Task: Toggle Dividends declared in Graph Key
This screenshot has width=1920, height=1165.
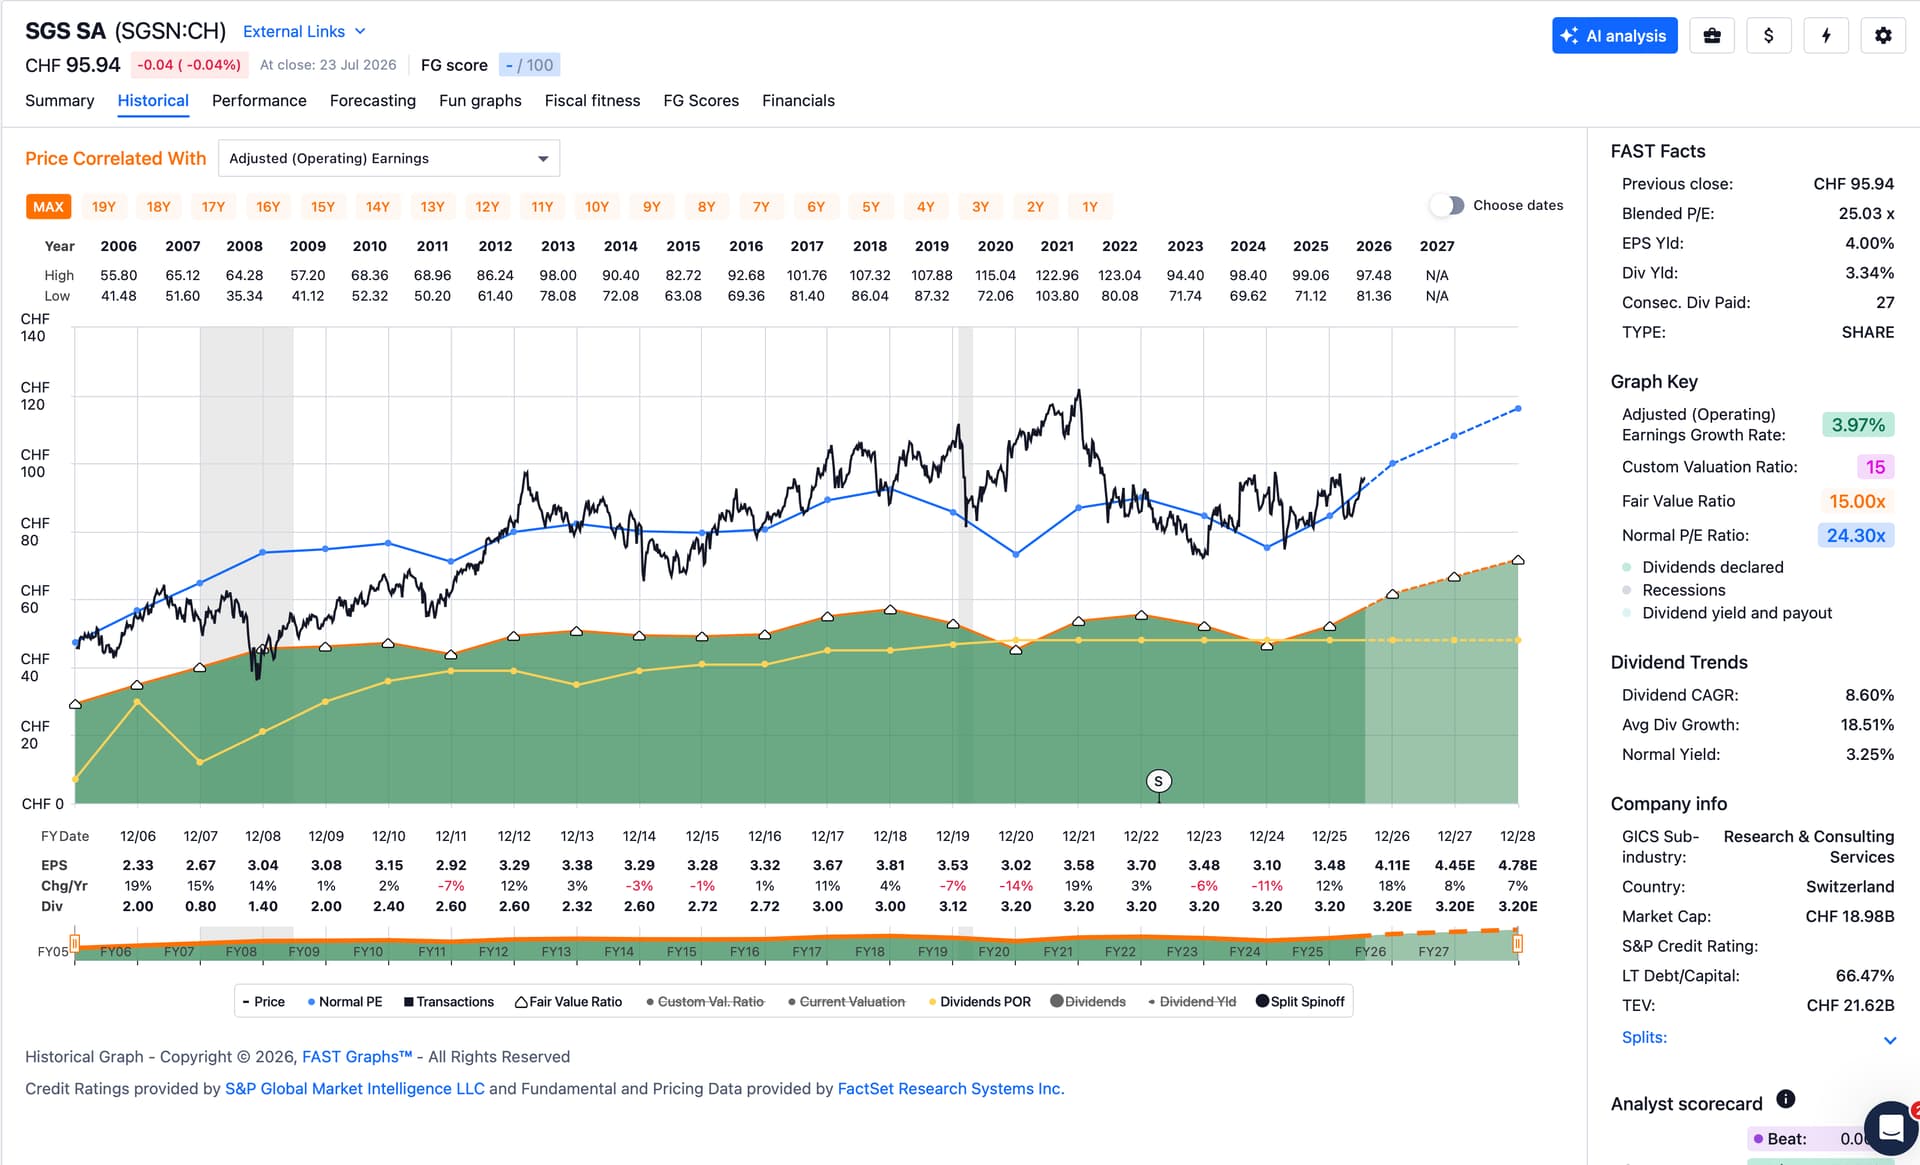Action: (1703, 567)
